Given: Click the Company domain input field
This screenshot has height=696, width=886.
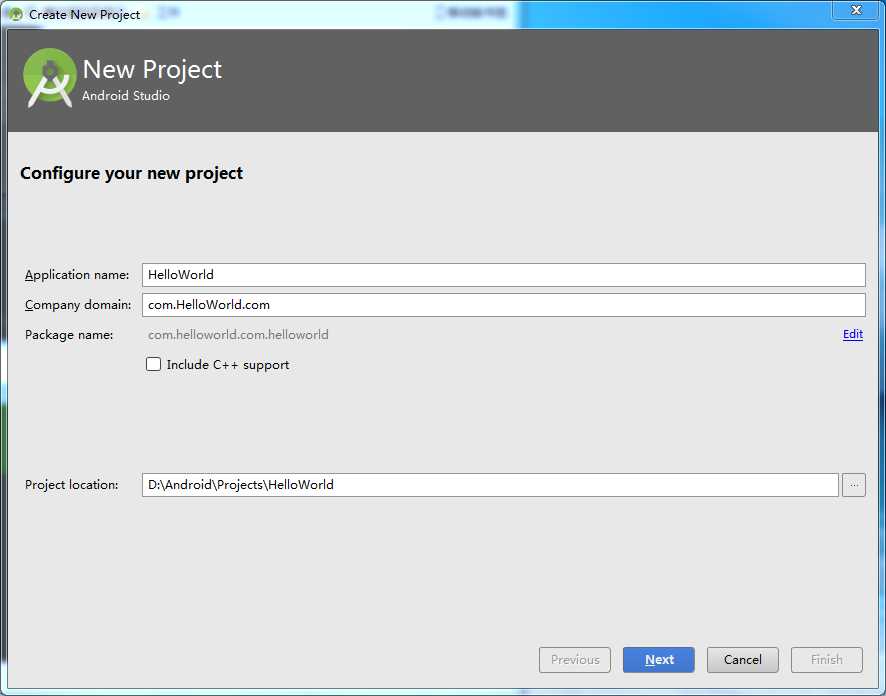Looking at the screenshot, I should pyautogui.click(x=503, y=304).
